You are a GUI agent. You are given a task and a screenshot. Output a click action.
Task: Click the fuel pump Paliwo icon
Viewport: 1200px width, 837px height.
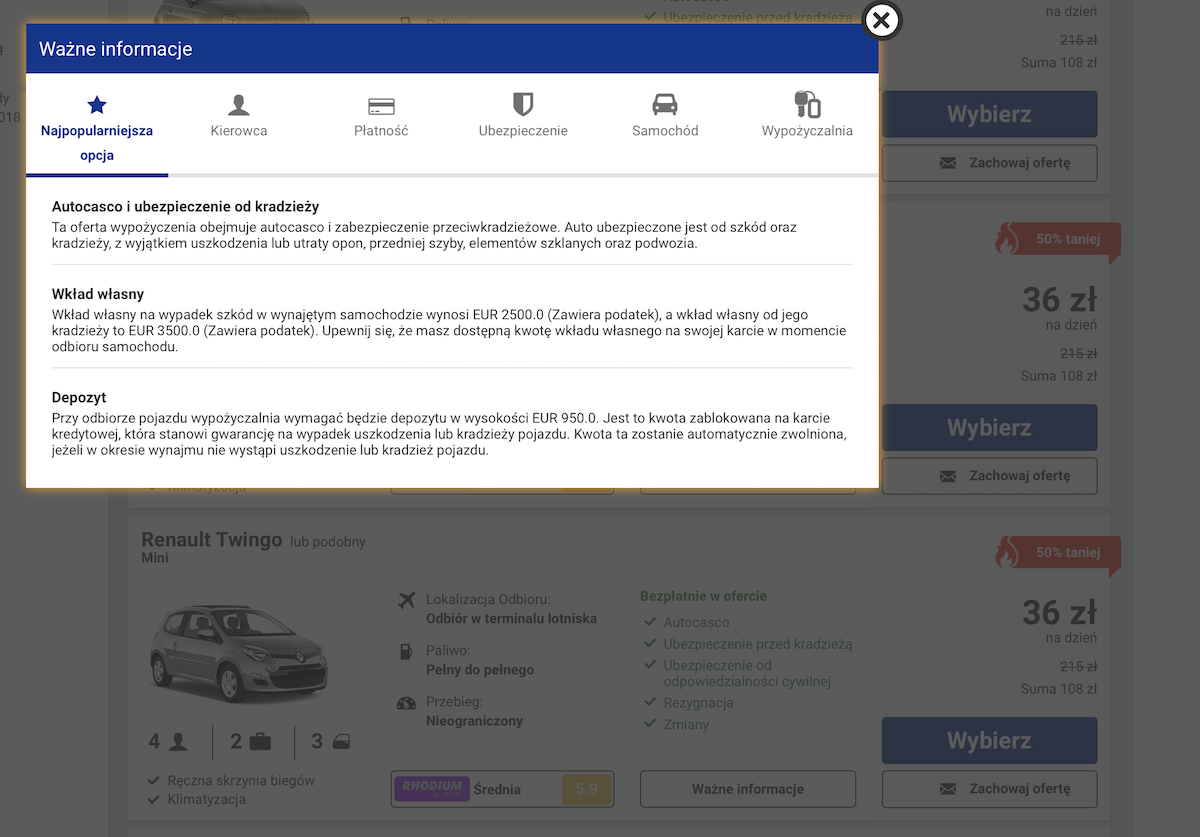pyautogui.click(x=406, y=651)
